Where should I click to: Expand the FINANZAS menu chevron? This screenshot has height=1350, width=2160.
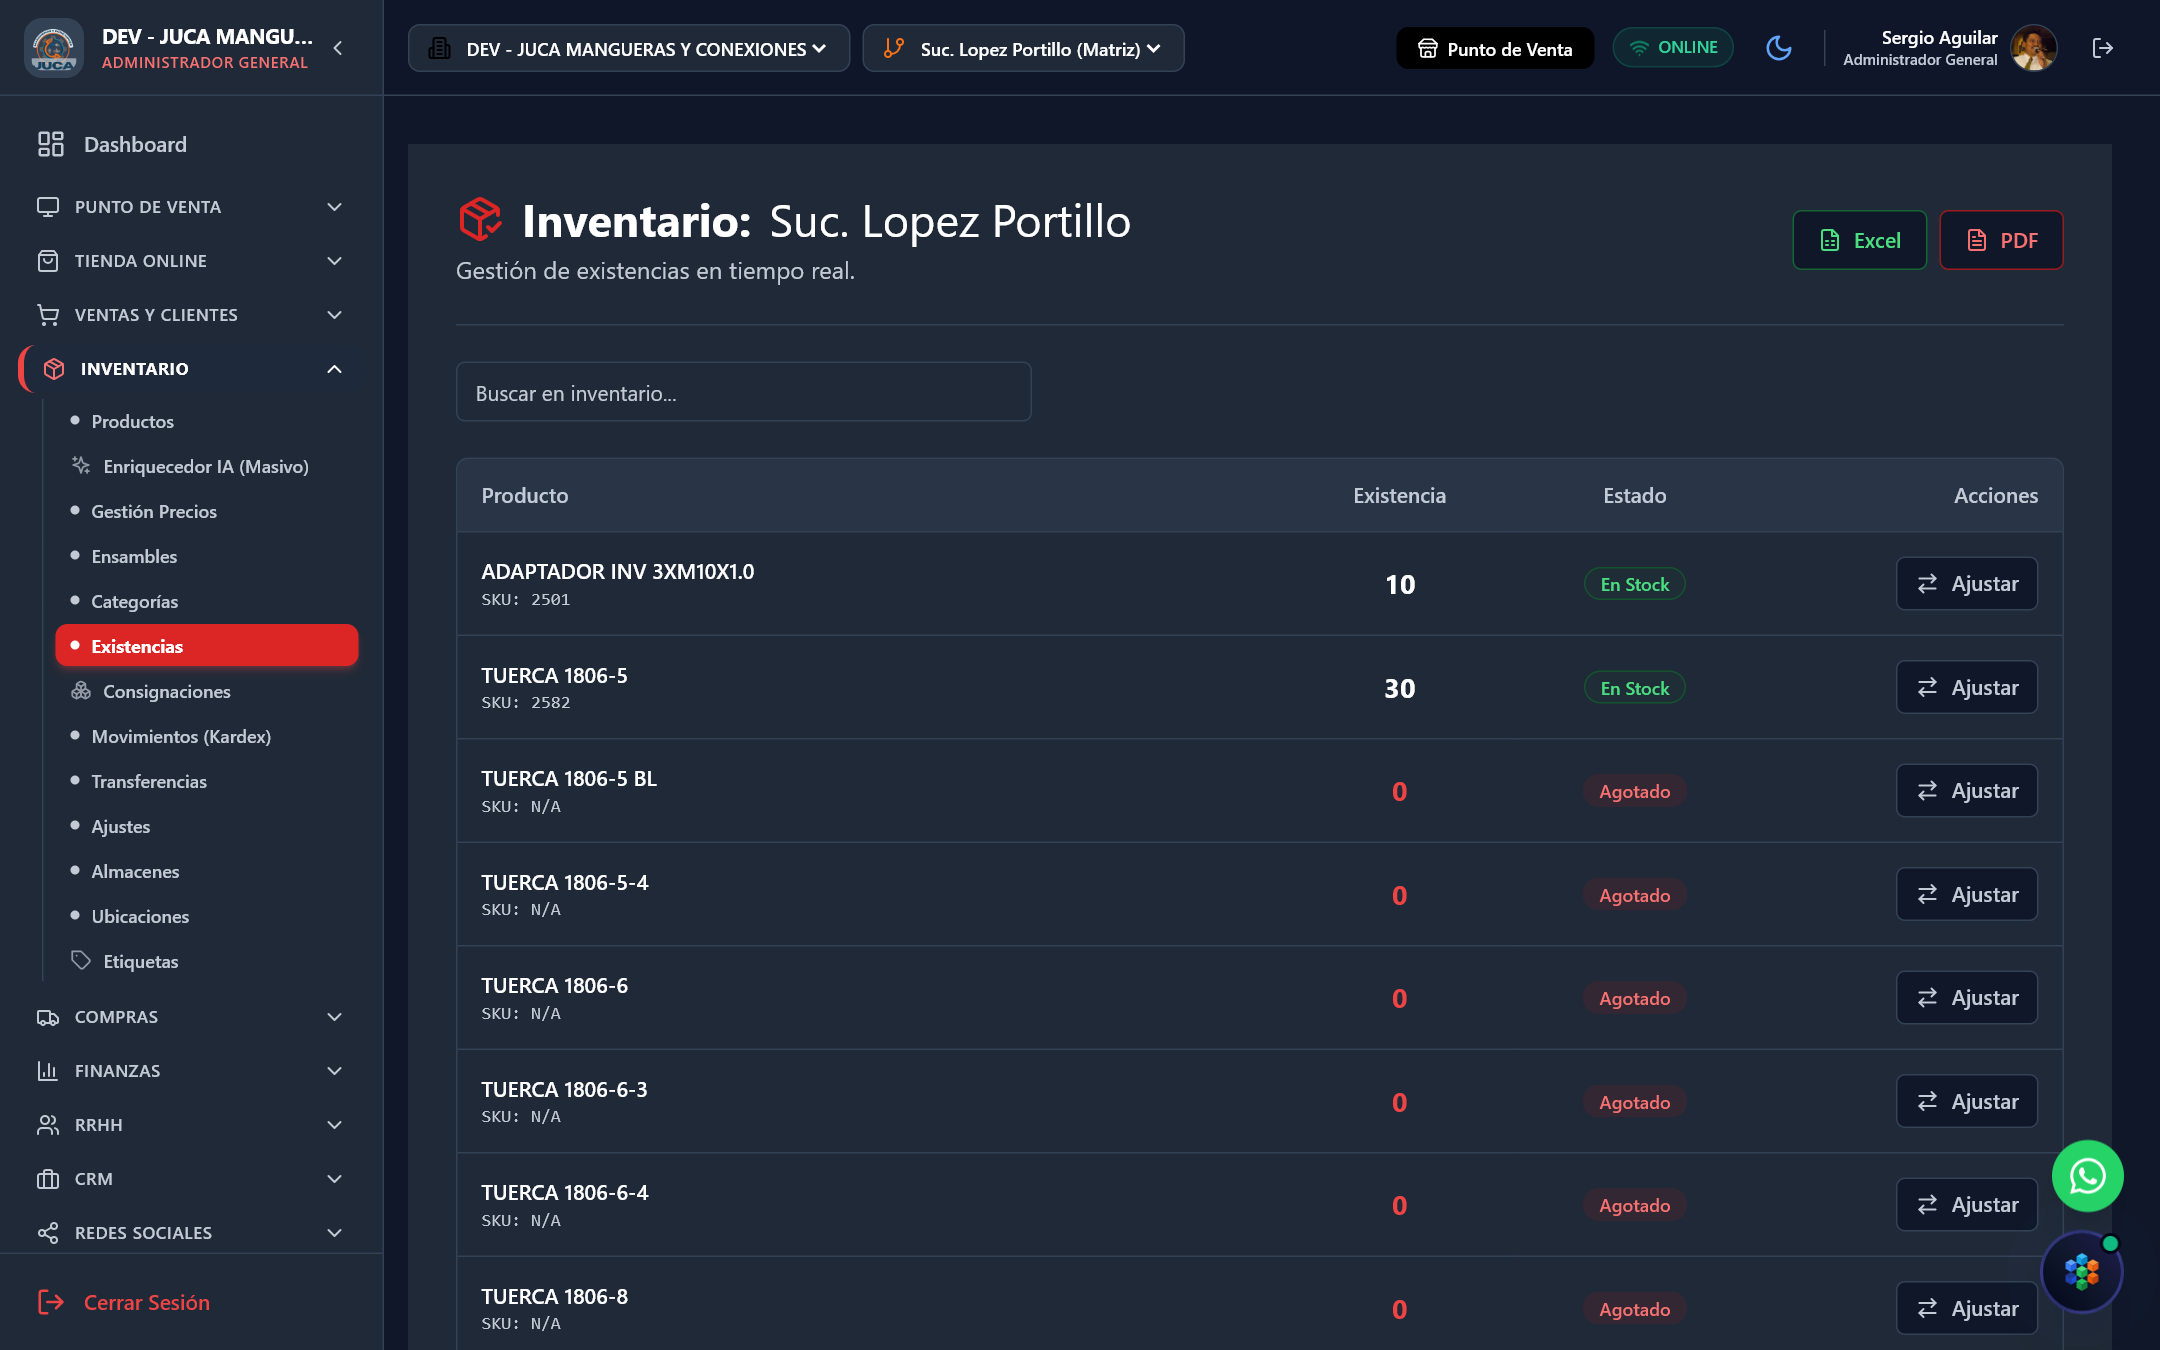click(x=335, y=1071)
